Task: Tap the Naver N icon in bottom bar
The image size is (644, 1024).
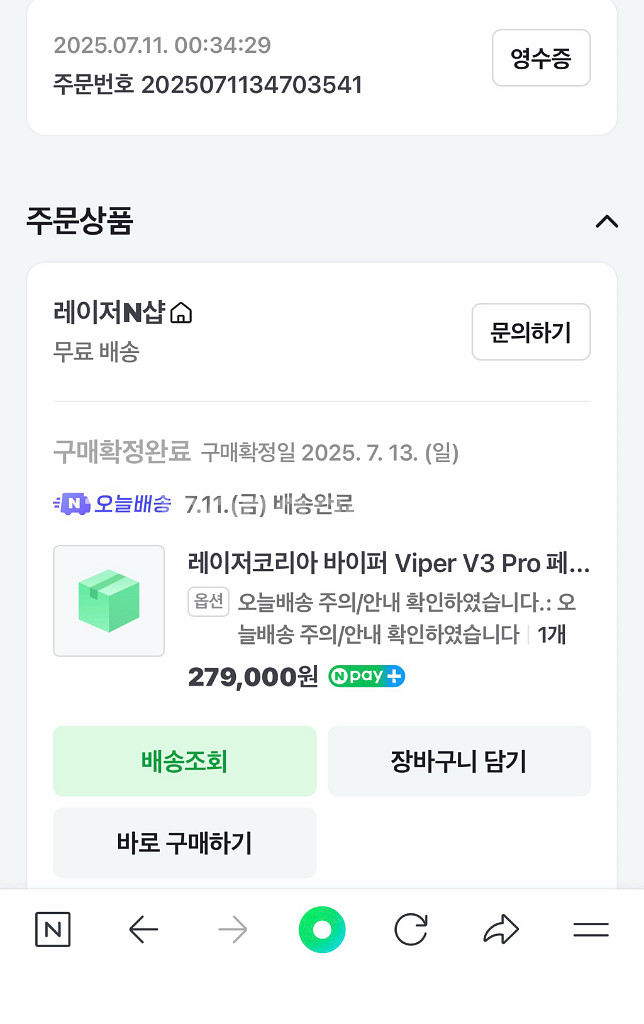Action: [x=52, y=929]
